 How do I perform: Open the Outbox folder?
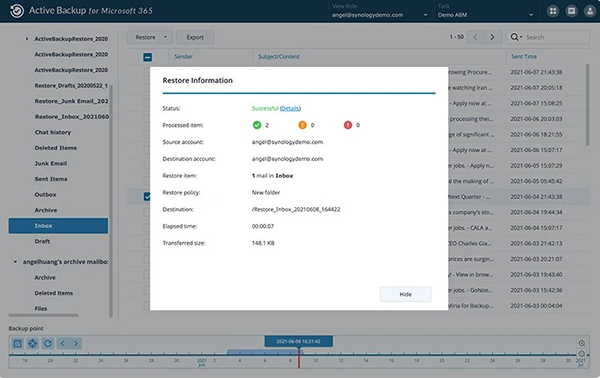coord(45,194)
